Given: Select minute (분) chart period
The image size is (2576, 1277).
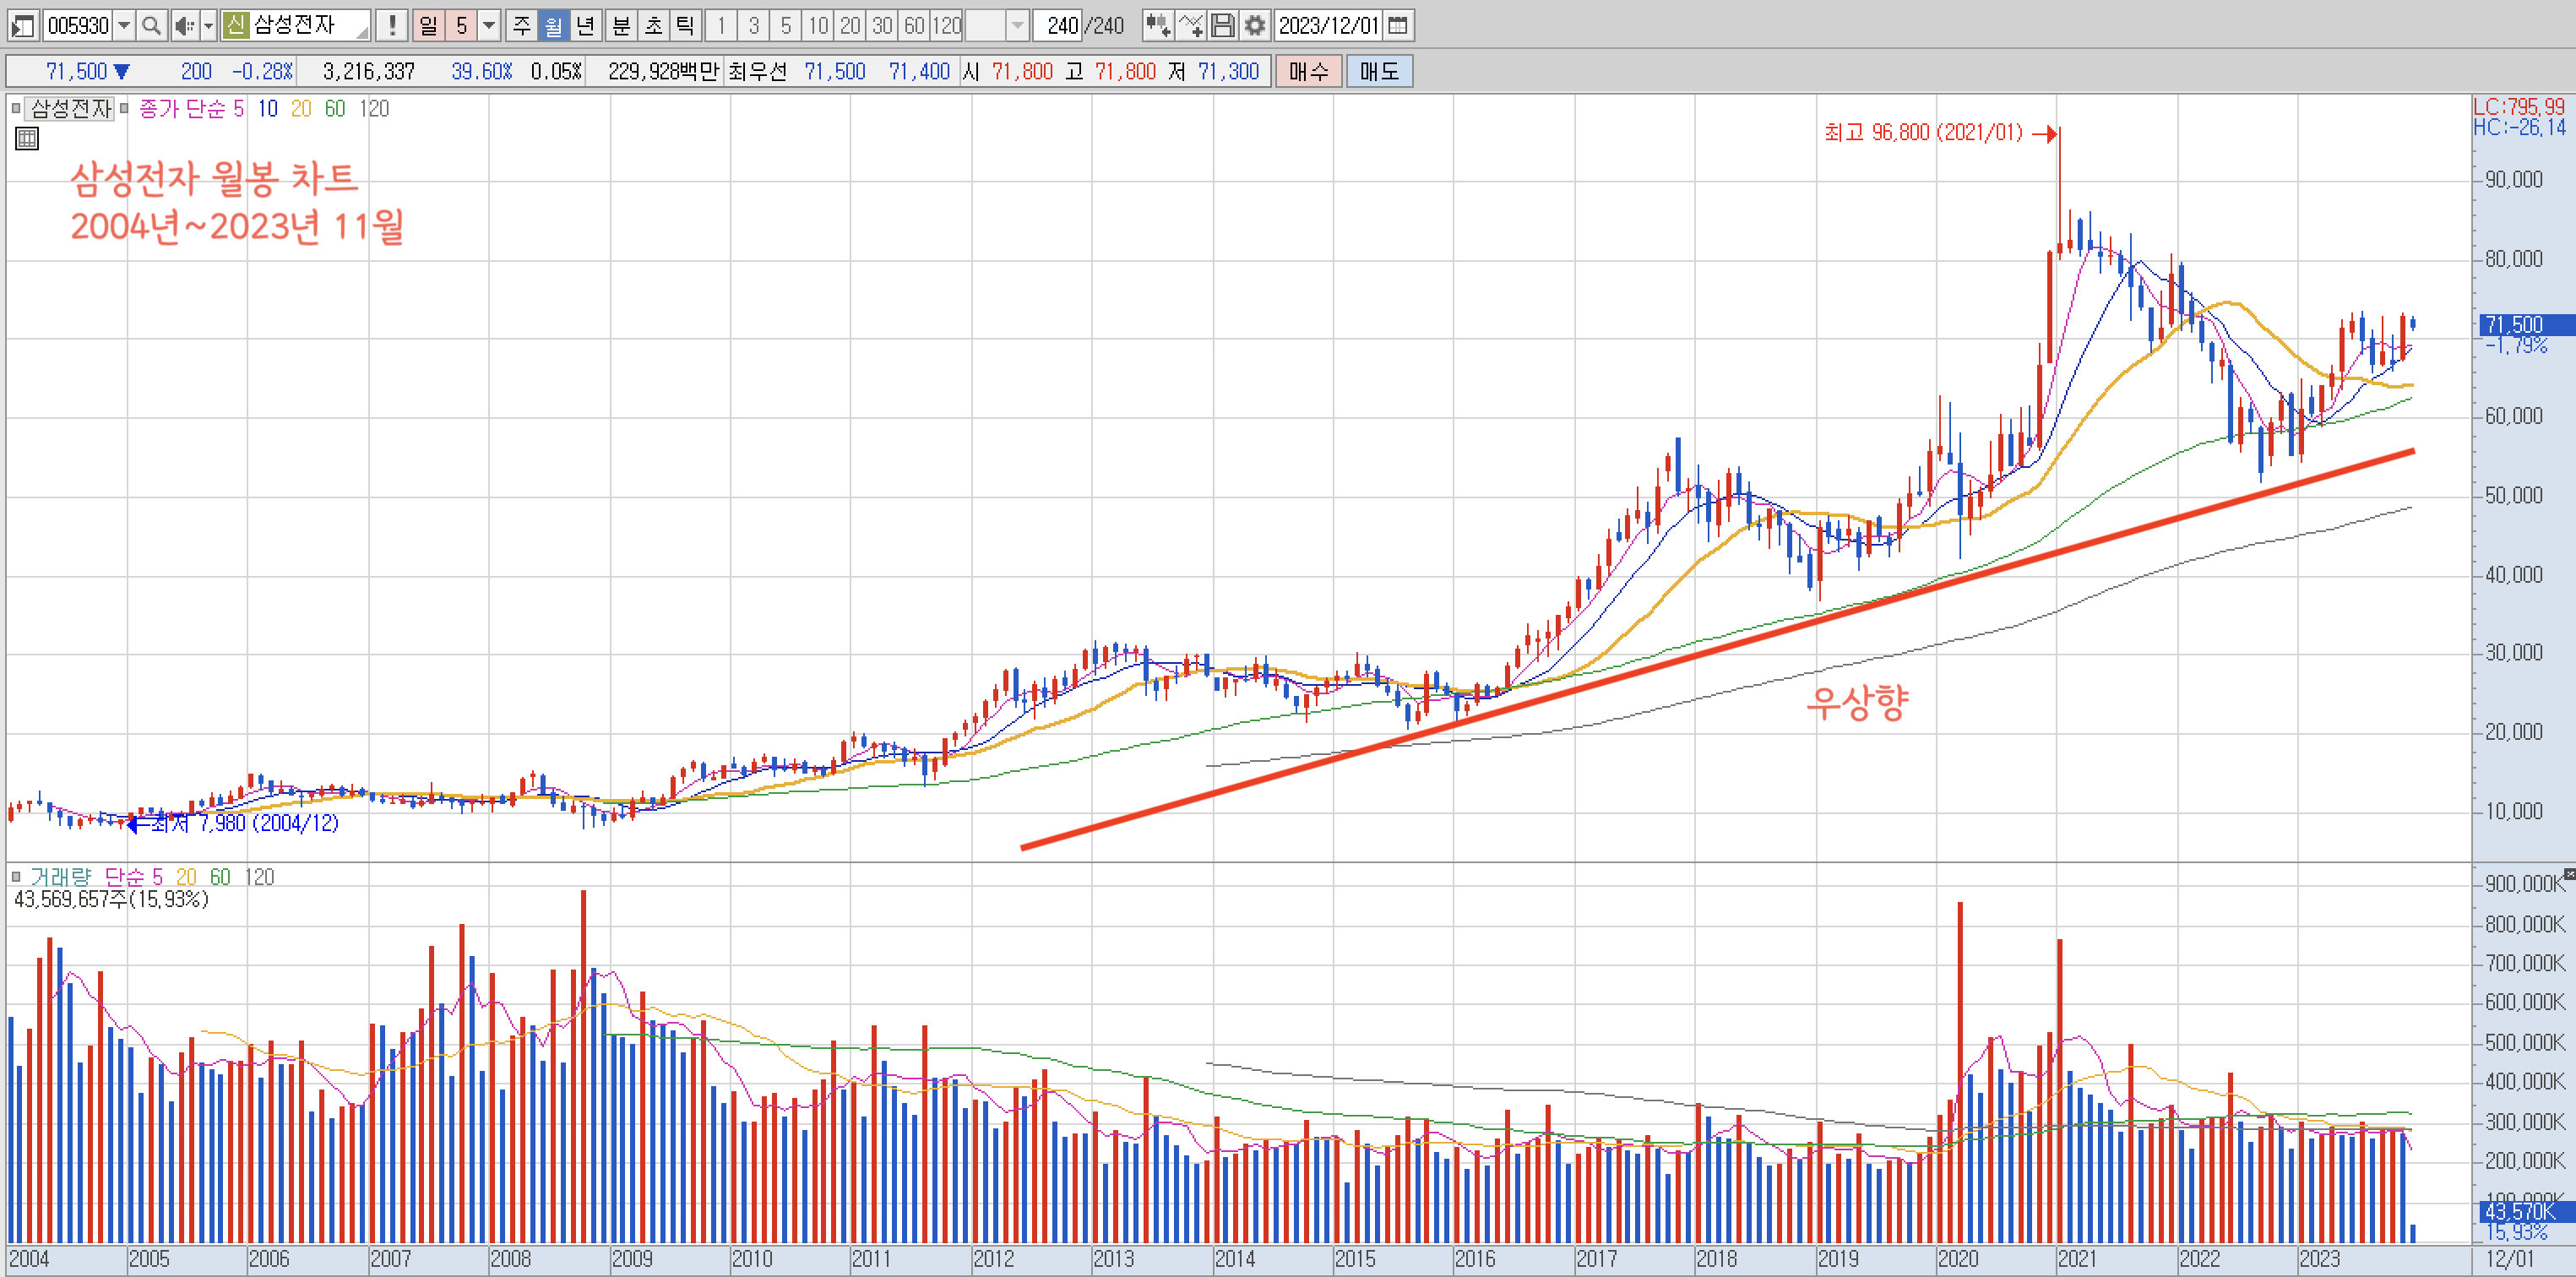Looking at the screenshot, I should click(621, 26).
